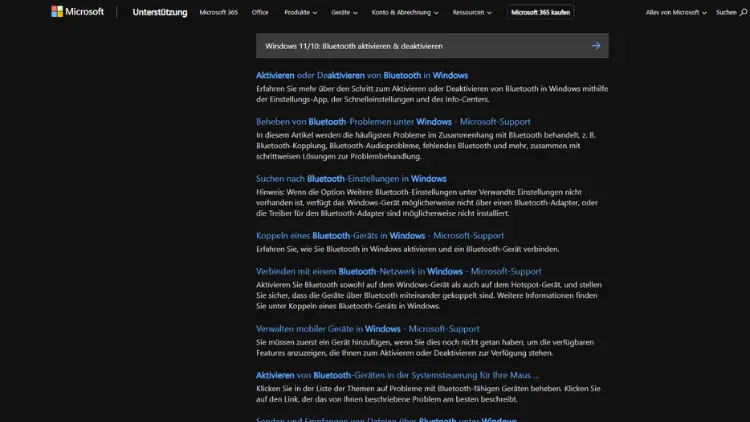Open Aktivieren oder Deaktivieren von Bluetooth result
Screen dimensions: 750x422
pyautogui.click(x=362, y=75)
